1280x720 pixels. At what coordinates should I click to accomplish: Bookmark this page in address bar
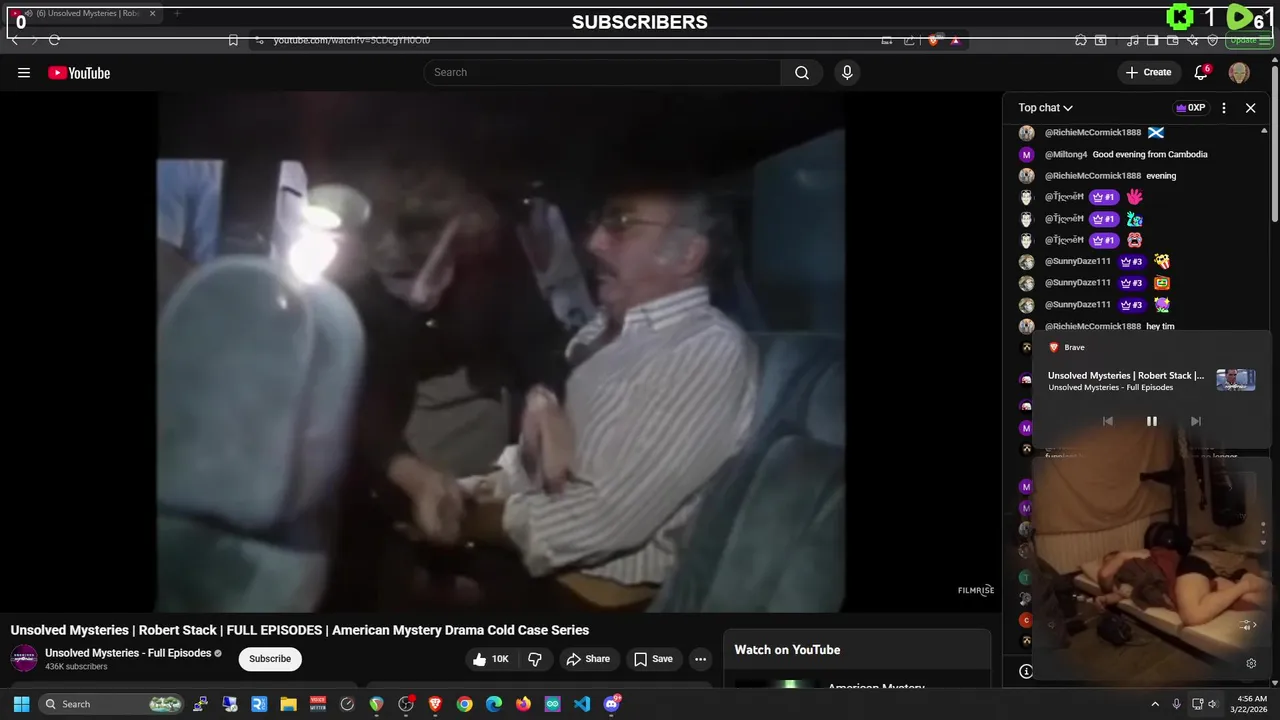point(233,40)
